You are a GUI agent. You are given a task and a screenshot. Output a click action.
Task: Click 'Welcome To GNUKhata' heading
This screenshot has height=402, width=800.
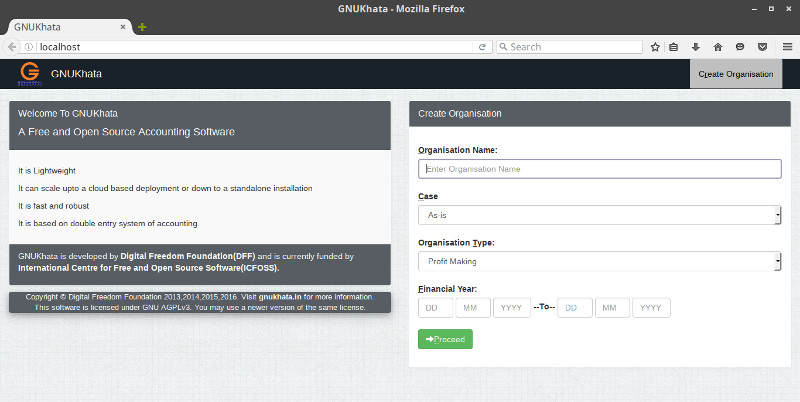coord(68,114)
